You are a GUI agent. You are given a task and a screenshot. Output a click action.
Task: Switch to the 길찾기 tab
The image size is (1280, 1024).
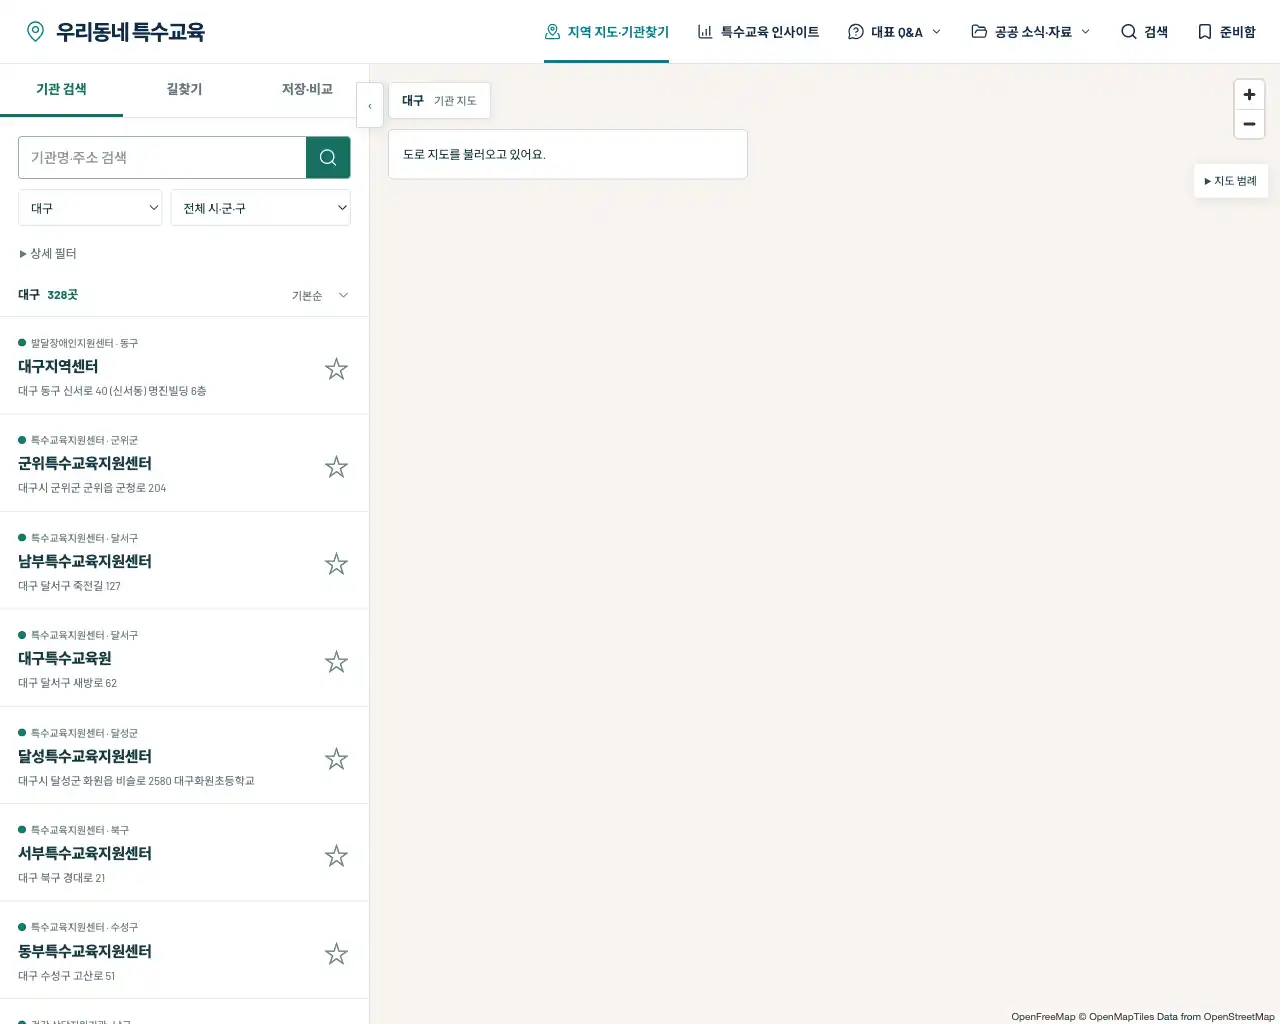click(x=184, y=90)
